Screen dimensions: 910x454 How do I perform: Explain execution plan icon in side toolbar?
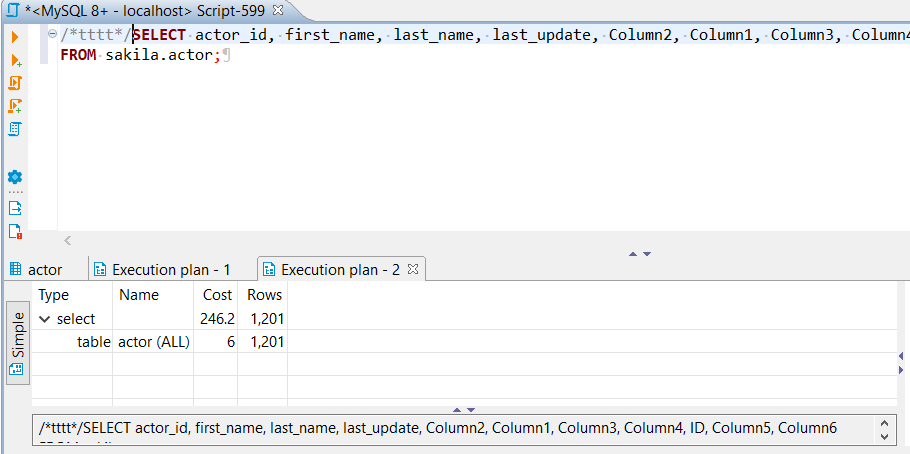click(15, 129)
